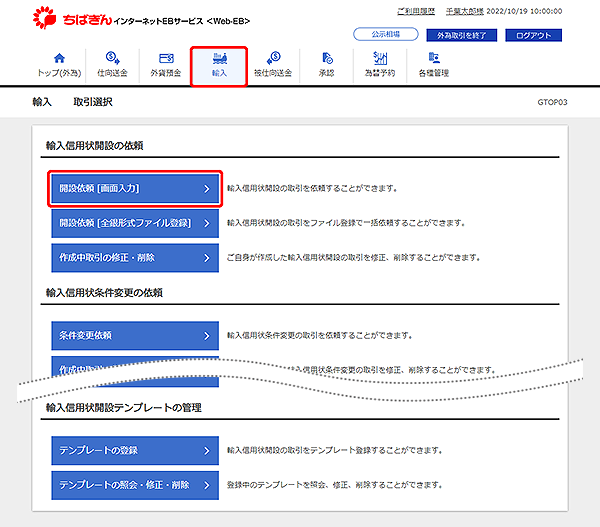This screenshot has width=600, height=527.
Task: Open the ご利用履歴 link
Action: [x=416, y=11]
